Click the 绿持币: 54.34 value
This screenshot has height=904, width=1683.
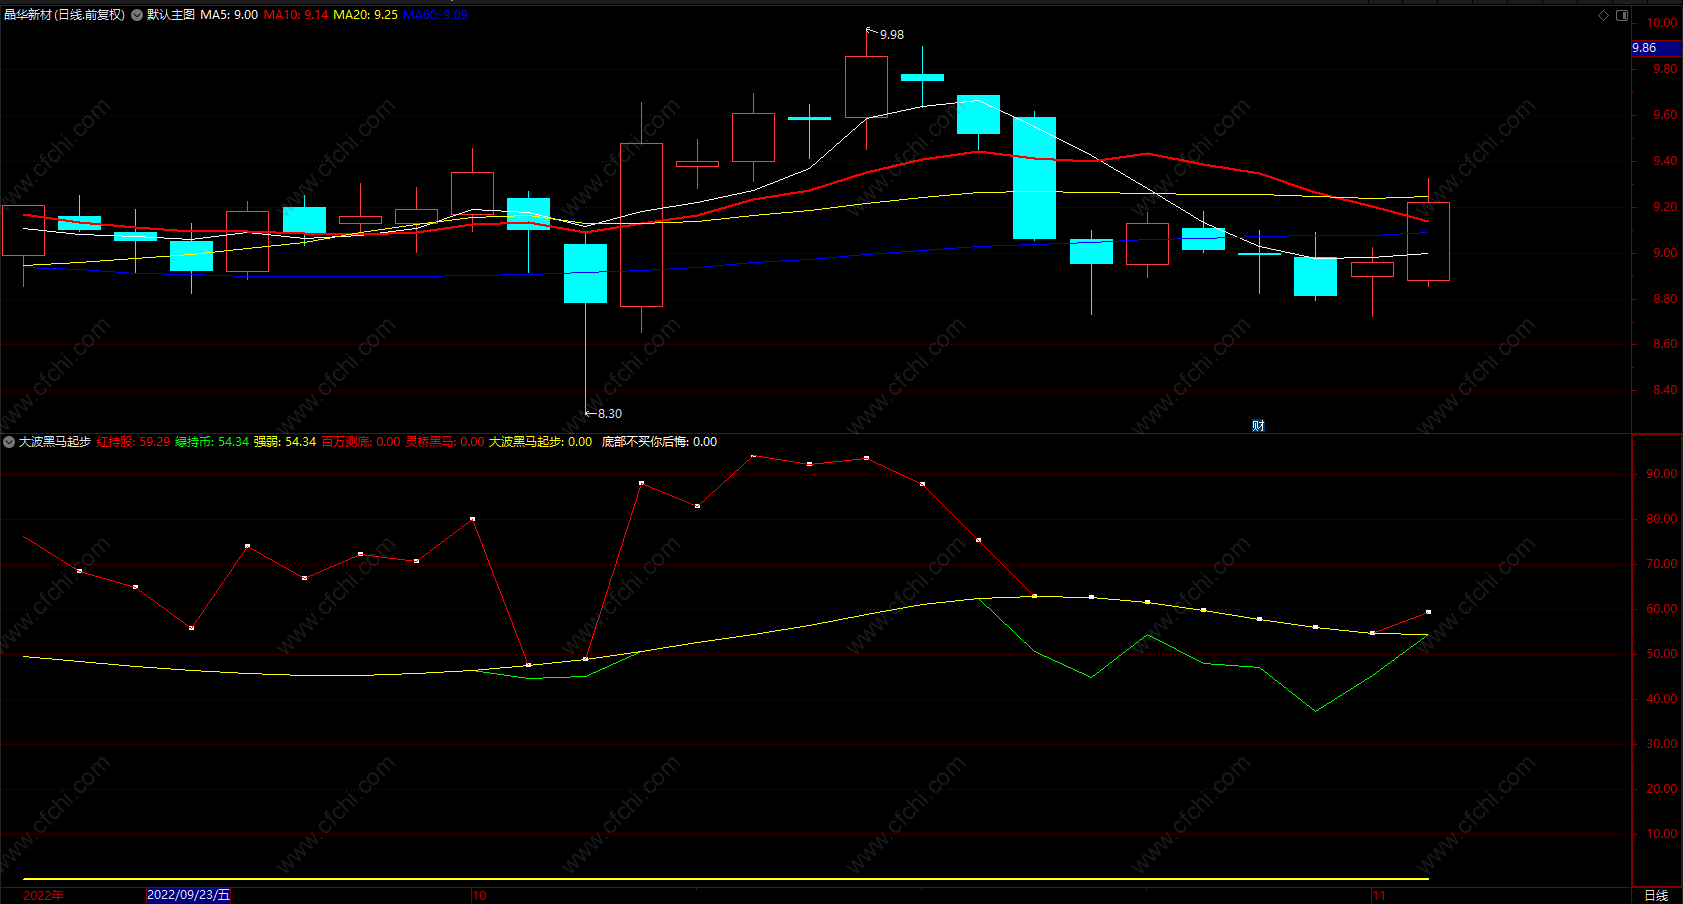click(x=212, y=442)
